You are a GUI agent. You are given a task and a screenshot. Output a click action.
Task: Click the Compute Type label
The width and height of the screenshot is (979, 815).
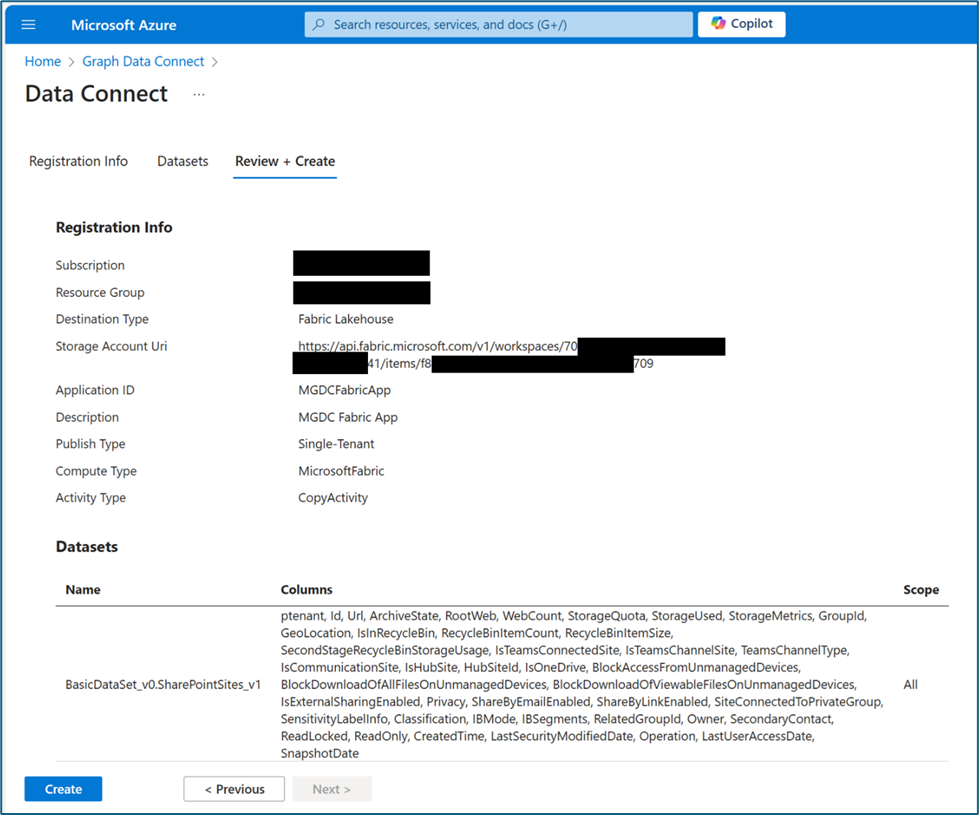pyautogui.click(x=96, y=471)
